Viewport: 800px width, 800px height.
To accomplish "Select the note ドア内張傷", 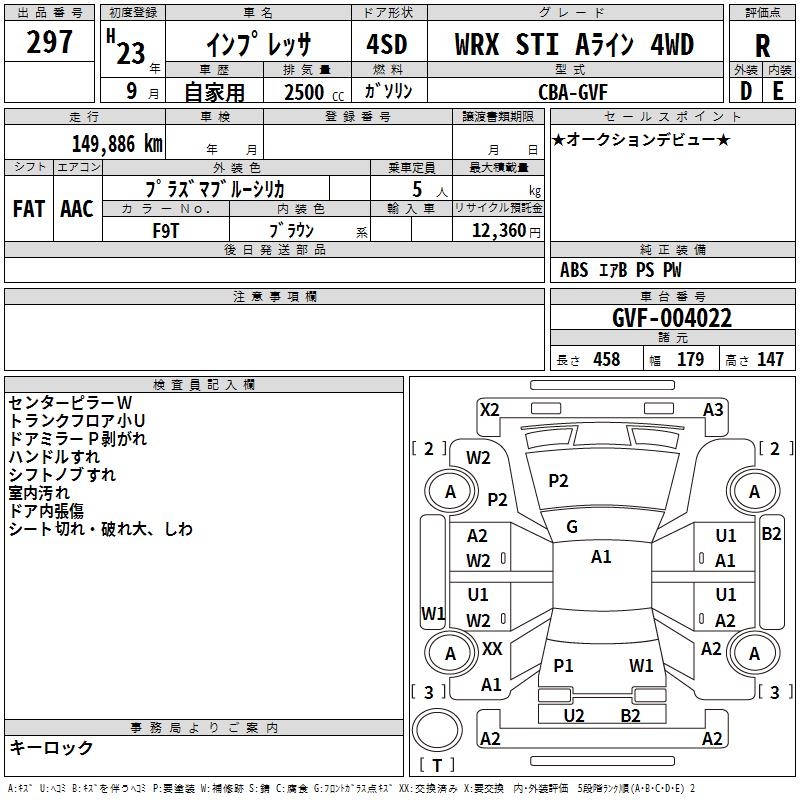I will click(x=46, y=511).
